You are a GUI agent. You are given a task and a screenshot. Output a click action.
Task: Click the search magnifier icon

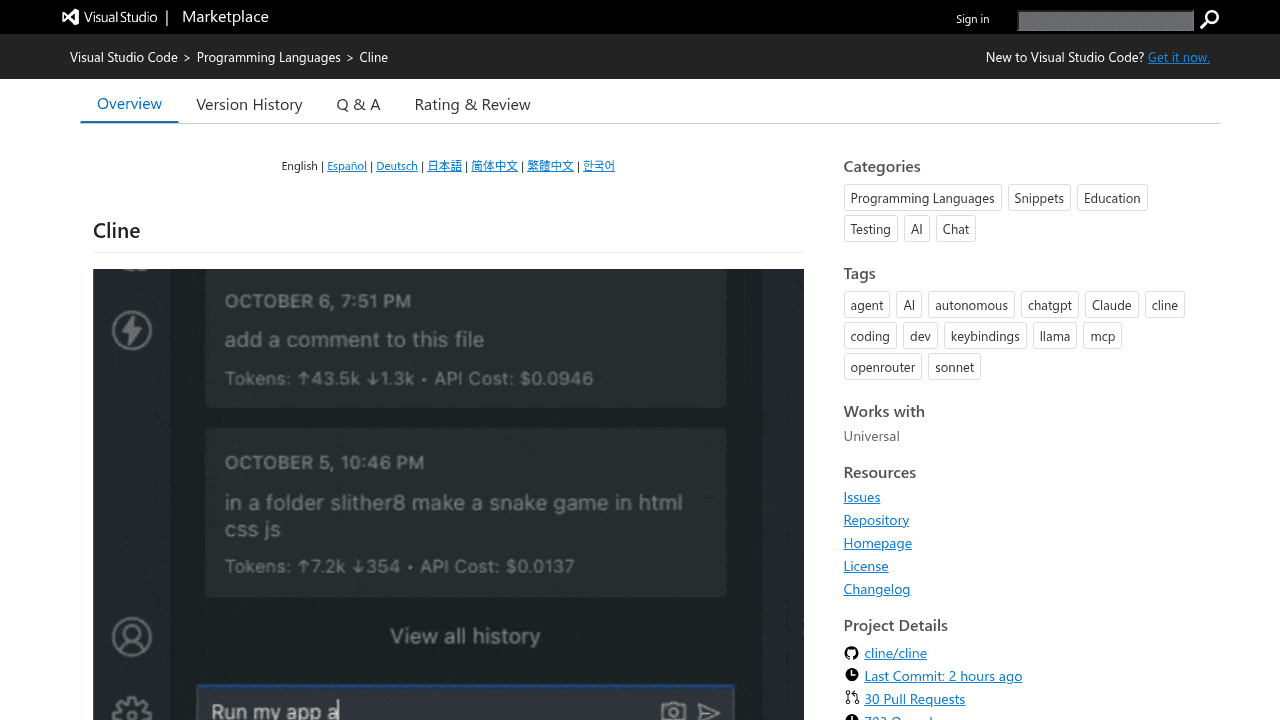click(1209, 19)
